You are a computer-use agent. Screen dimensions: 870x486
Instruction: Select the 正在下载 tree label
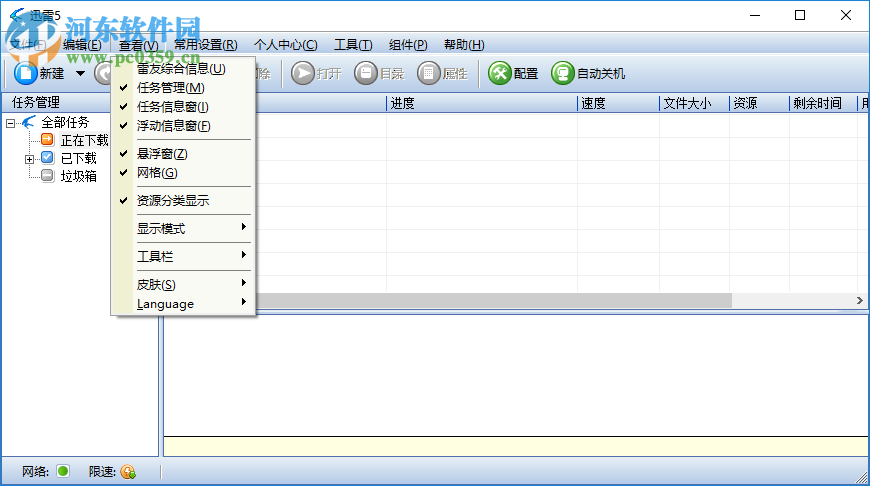click(x=85, y=140)
